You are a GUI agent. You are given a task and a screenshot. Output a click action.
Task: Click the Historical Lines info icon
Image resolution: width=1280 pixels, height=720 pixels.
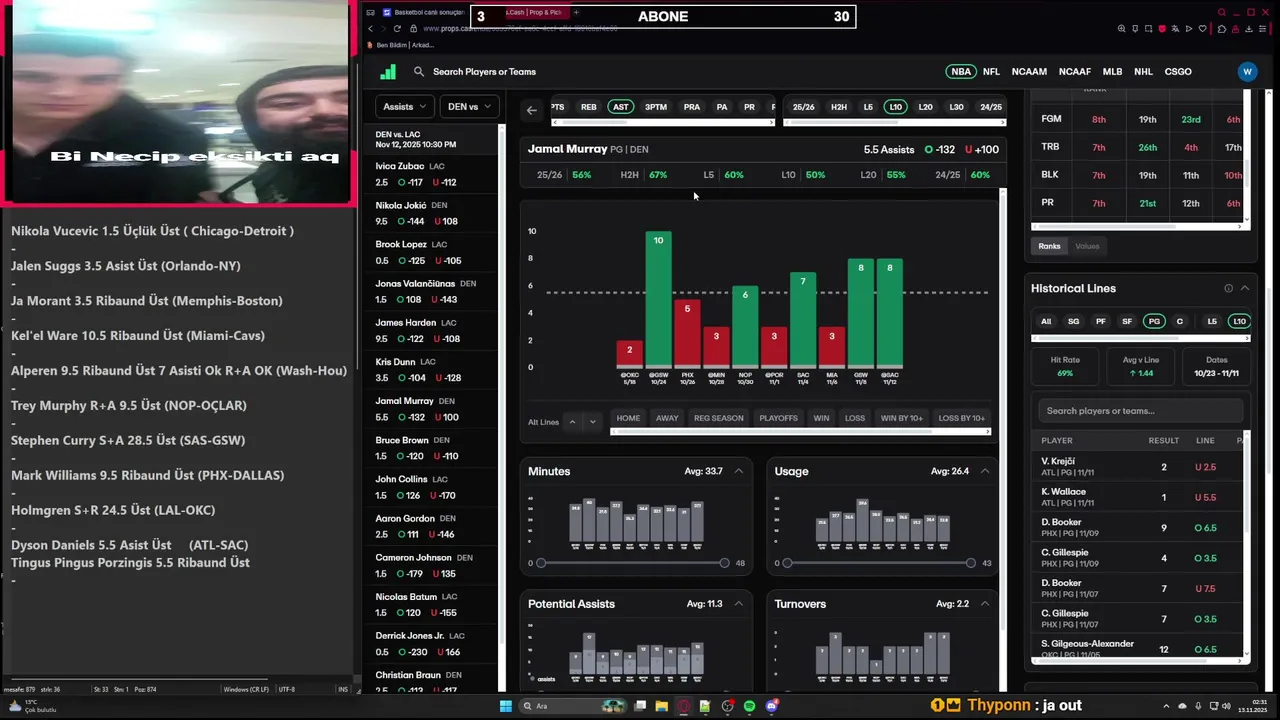pos(1228,288)
